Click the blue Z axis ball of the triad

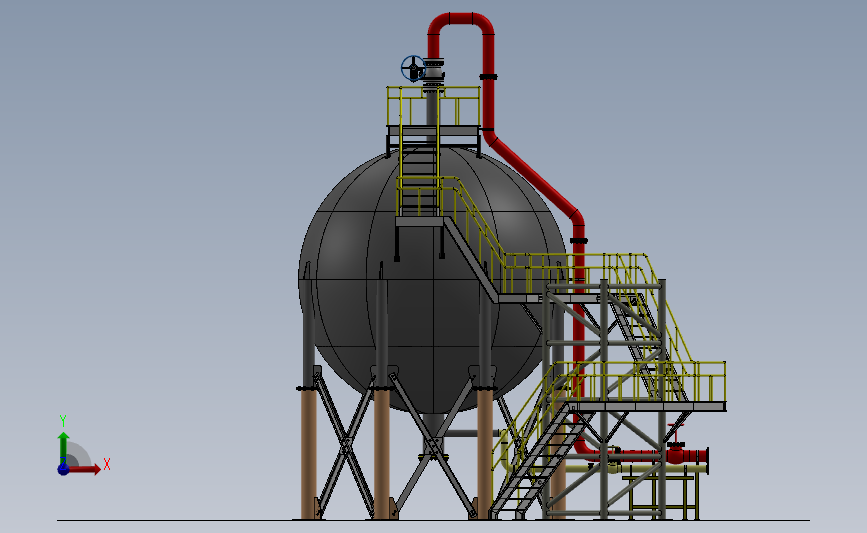(64, 469)
